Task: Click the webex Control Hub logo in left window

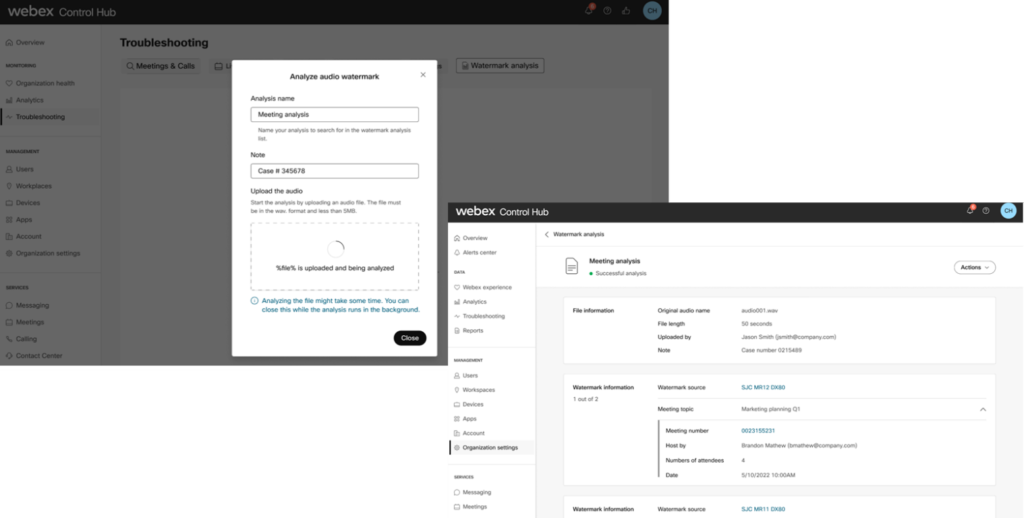Action: [x=61, y=11]
